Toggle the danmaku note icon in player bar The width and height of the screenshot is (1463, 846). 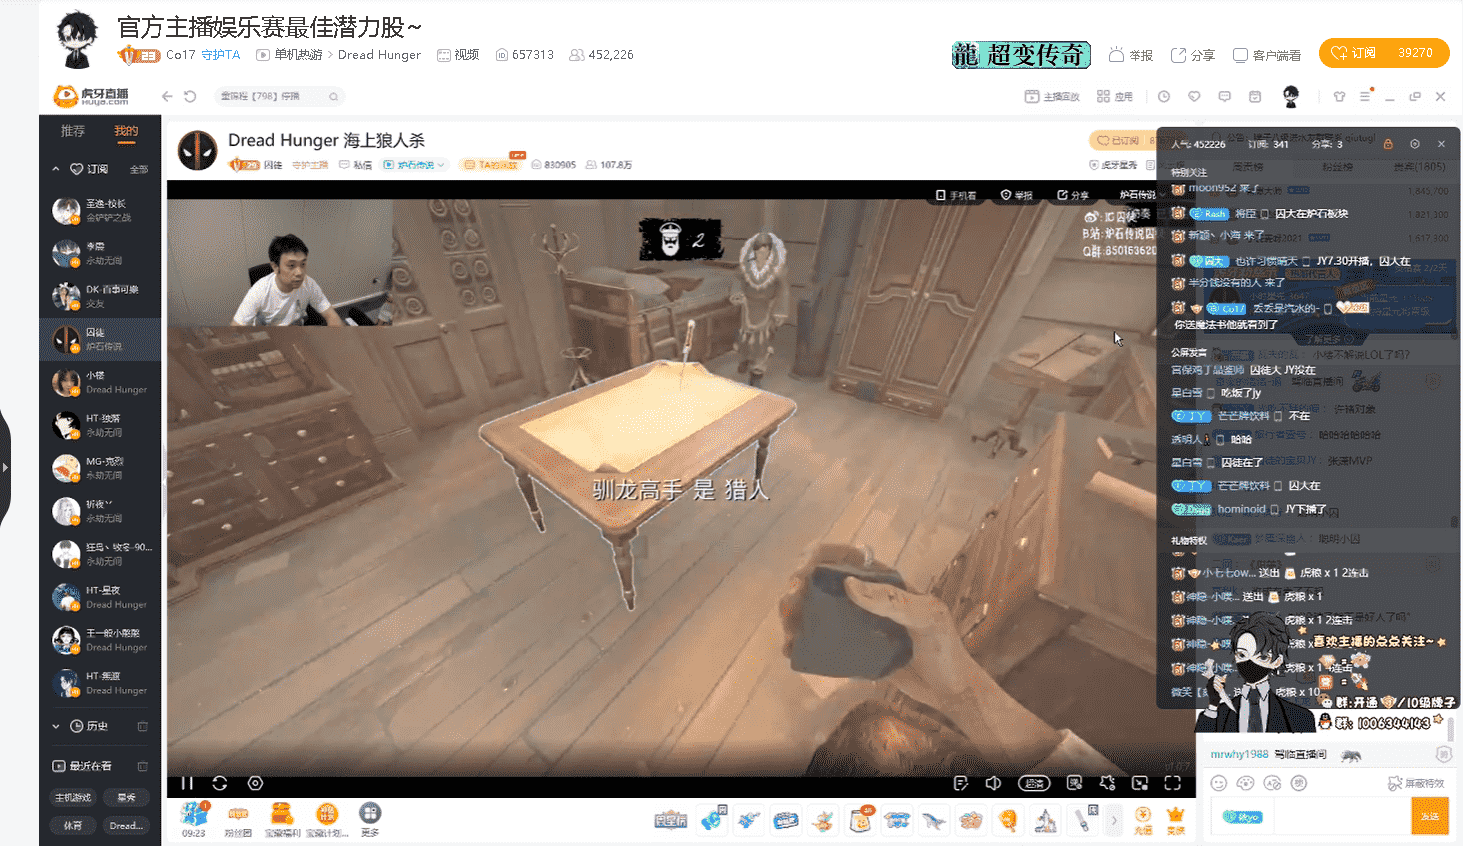pyautogui.click(x=961, y=783)
